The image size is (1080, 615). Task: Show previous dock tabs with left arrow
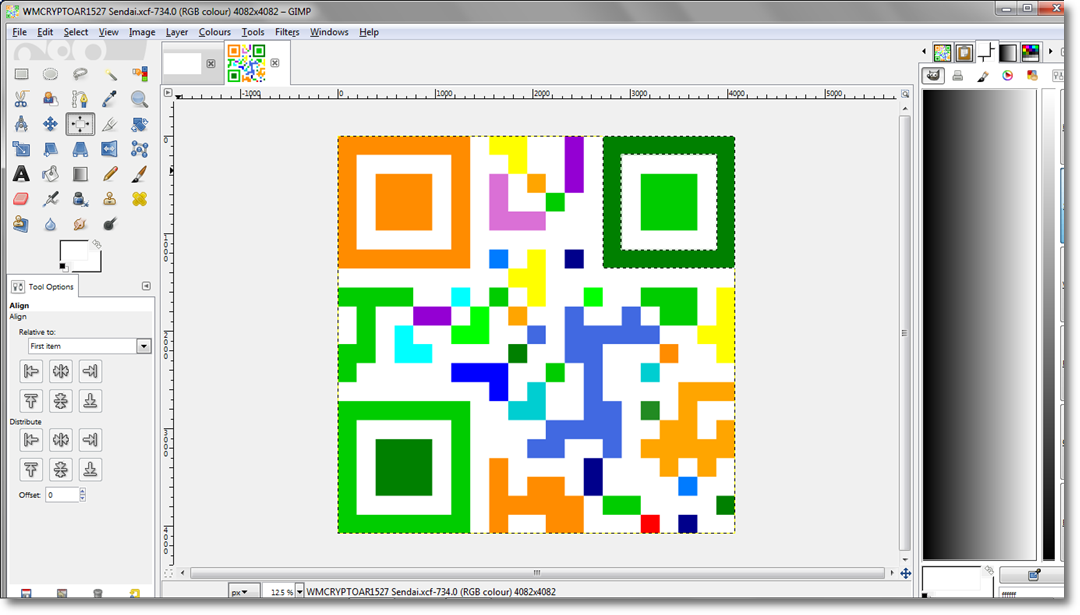924,52
